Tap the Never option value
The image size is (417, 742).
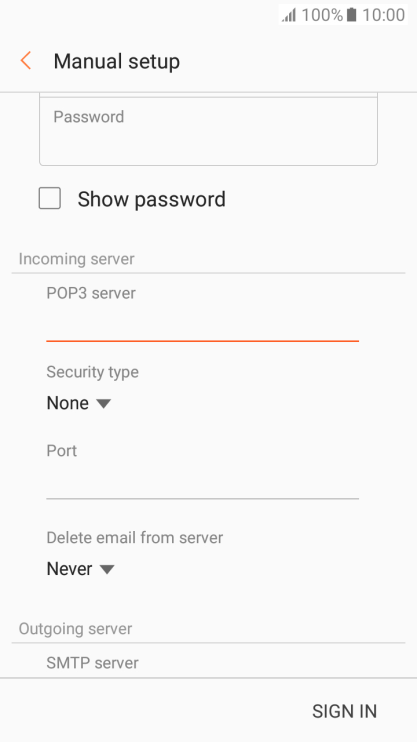70,569
